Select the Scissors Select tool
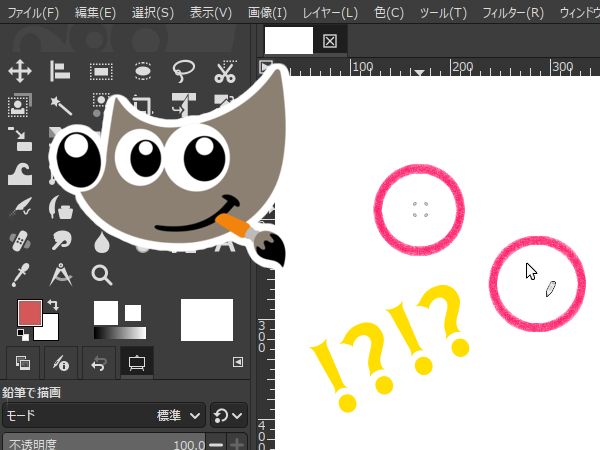Viewport: 600px width, 450px height. tap(225, 72)
